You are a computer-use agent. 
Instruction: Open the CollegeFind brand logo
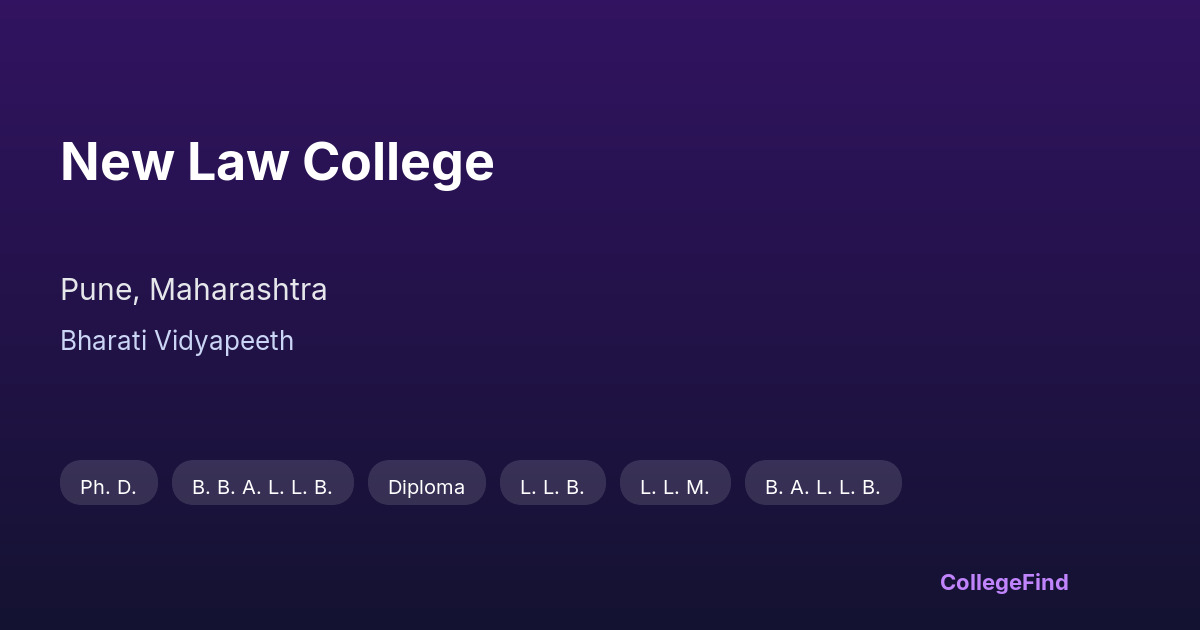click(1004, 582)
